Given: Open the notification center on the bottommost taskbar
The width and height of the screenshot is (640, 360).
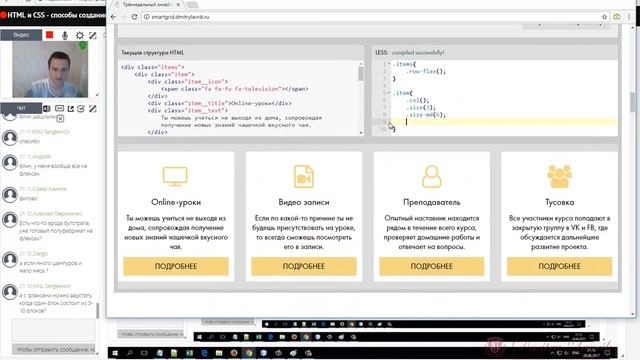Looking at the screenshot, I should 607,353.
